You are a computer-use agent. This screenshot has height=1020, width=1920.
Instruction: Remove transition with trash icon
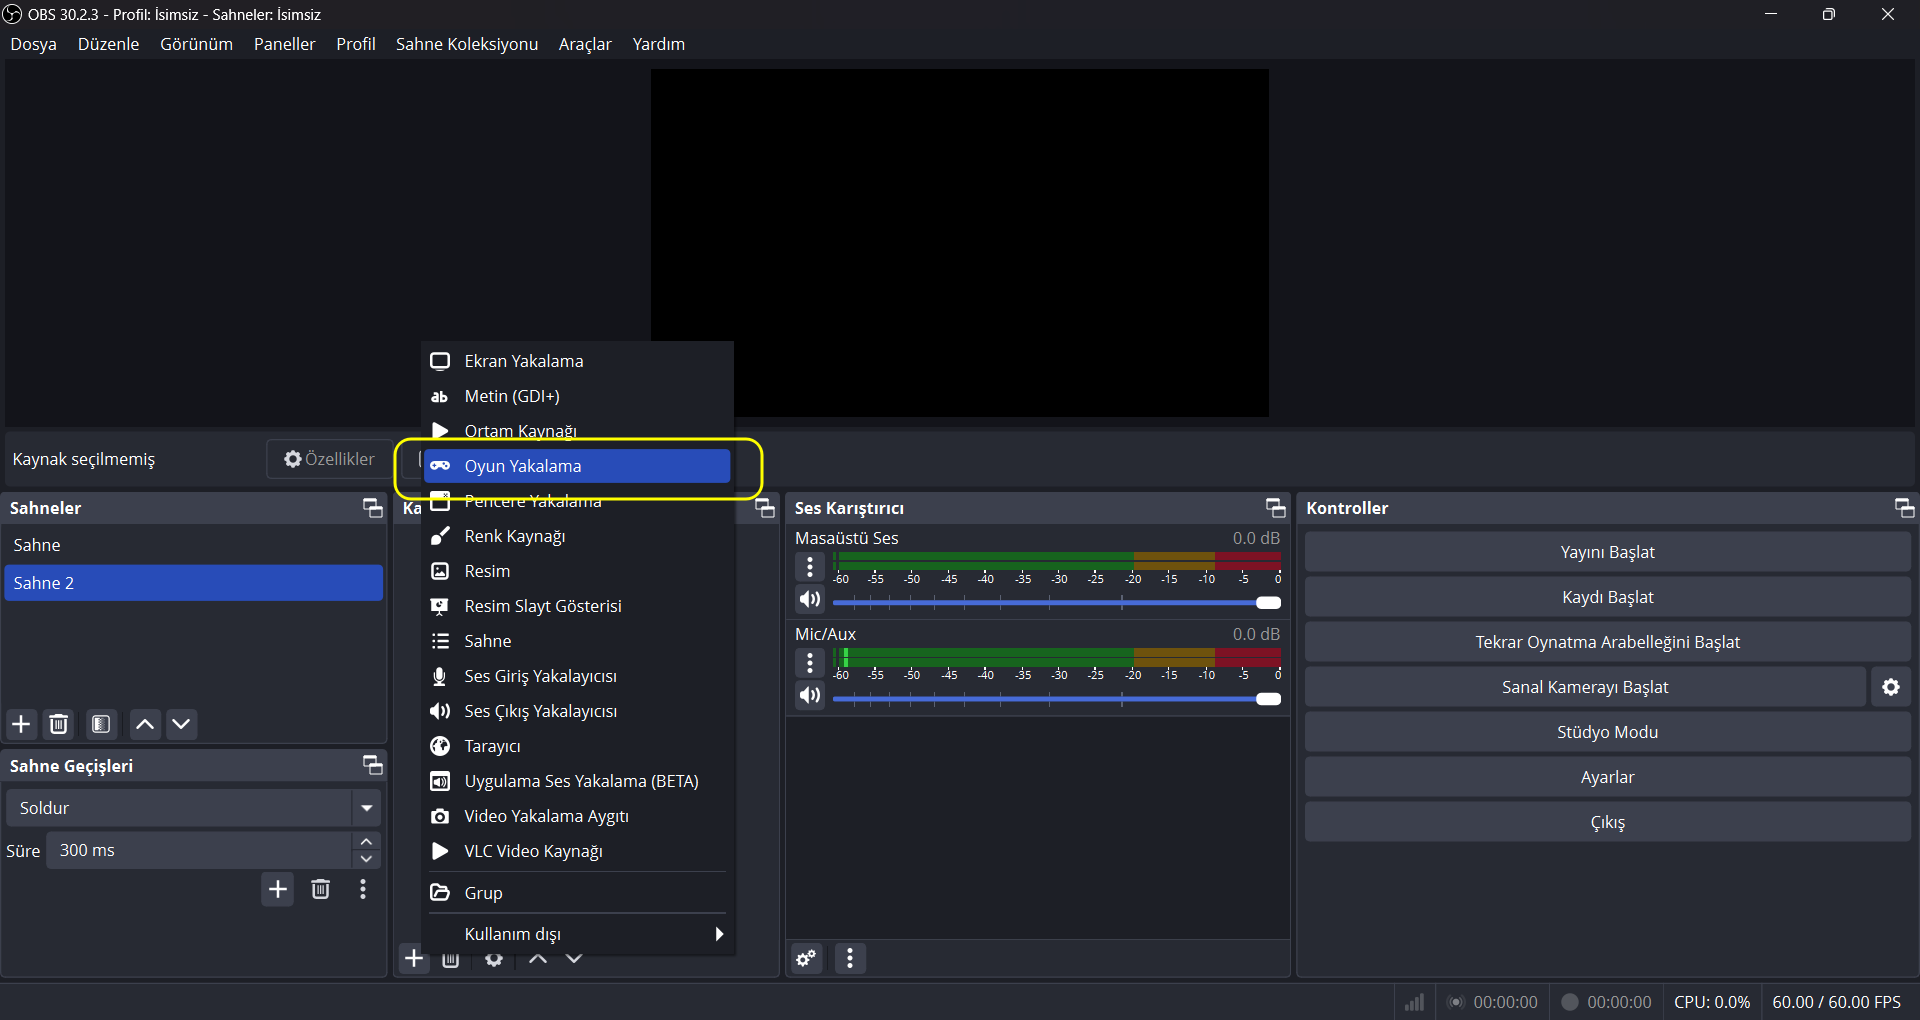click(x=320, y=889)
